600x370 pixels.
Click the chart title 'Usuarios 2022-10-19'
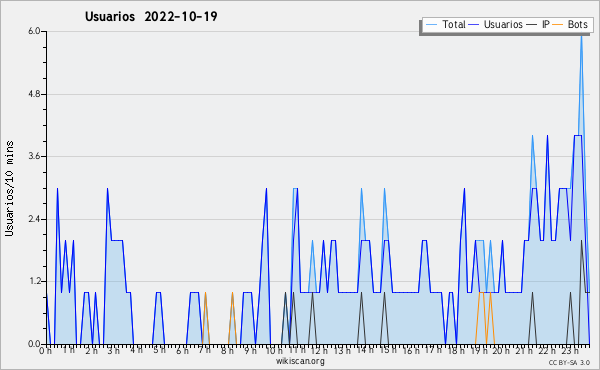click(x=151, y=17)
